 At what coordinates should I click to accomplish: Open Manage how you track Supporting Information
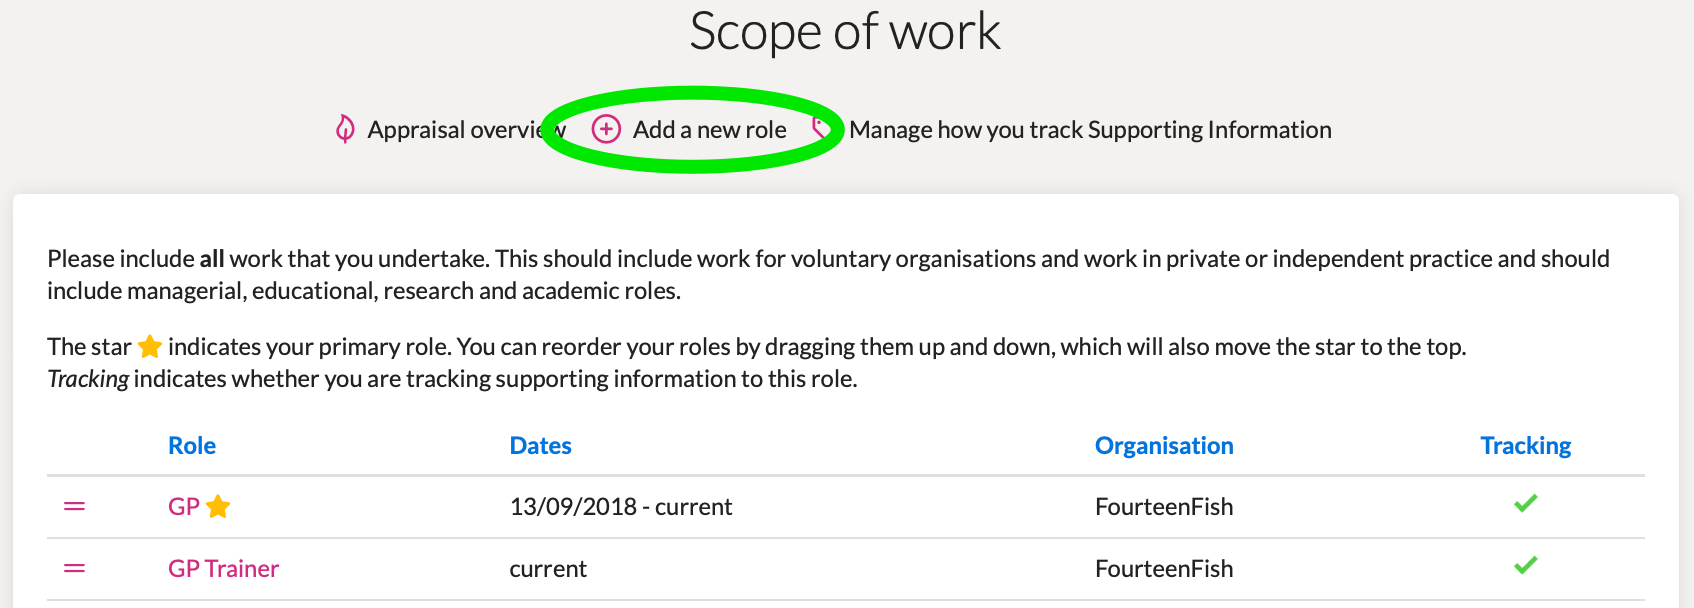(x=1090, y=130)
